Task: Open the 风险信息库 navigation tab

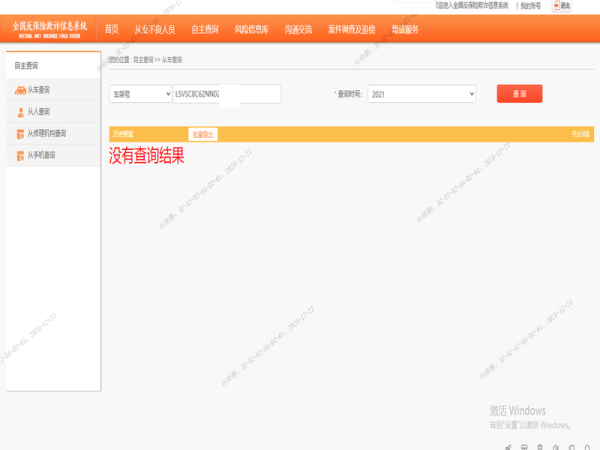Action: pyautogui.click(x=251, y=29)
